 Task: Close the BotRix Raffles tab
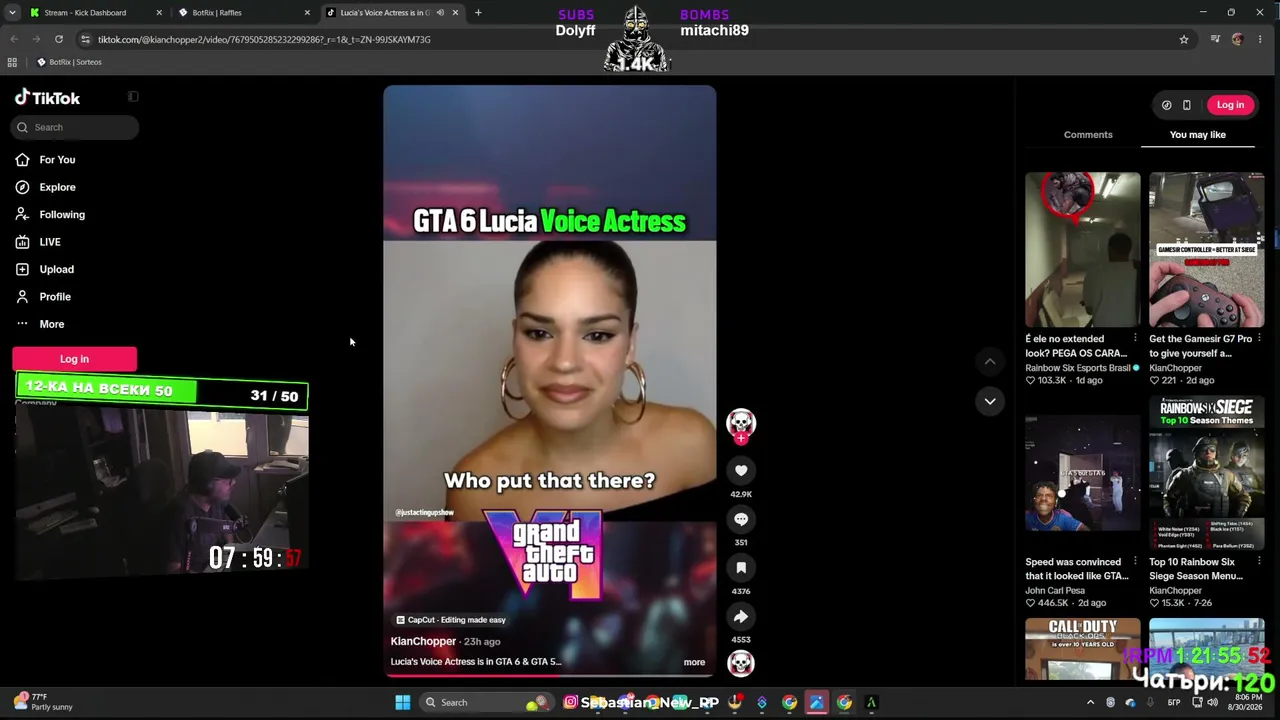307,13
